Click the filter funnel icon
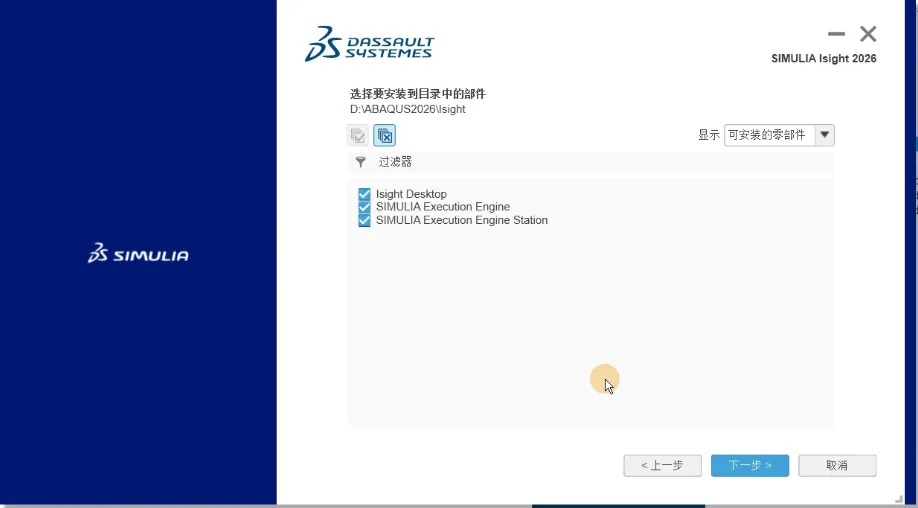This screenshot has height=508, width=918. click(x=361, y=162)
